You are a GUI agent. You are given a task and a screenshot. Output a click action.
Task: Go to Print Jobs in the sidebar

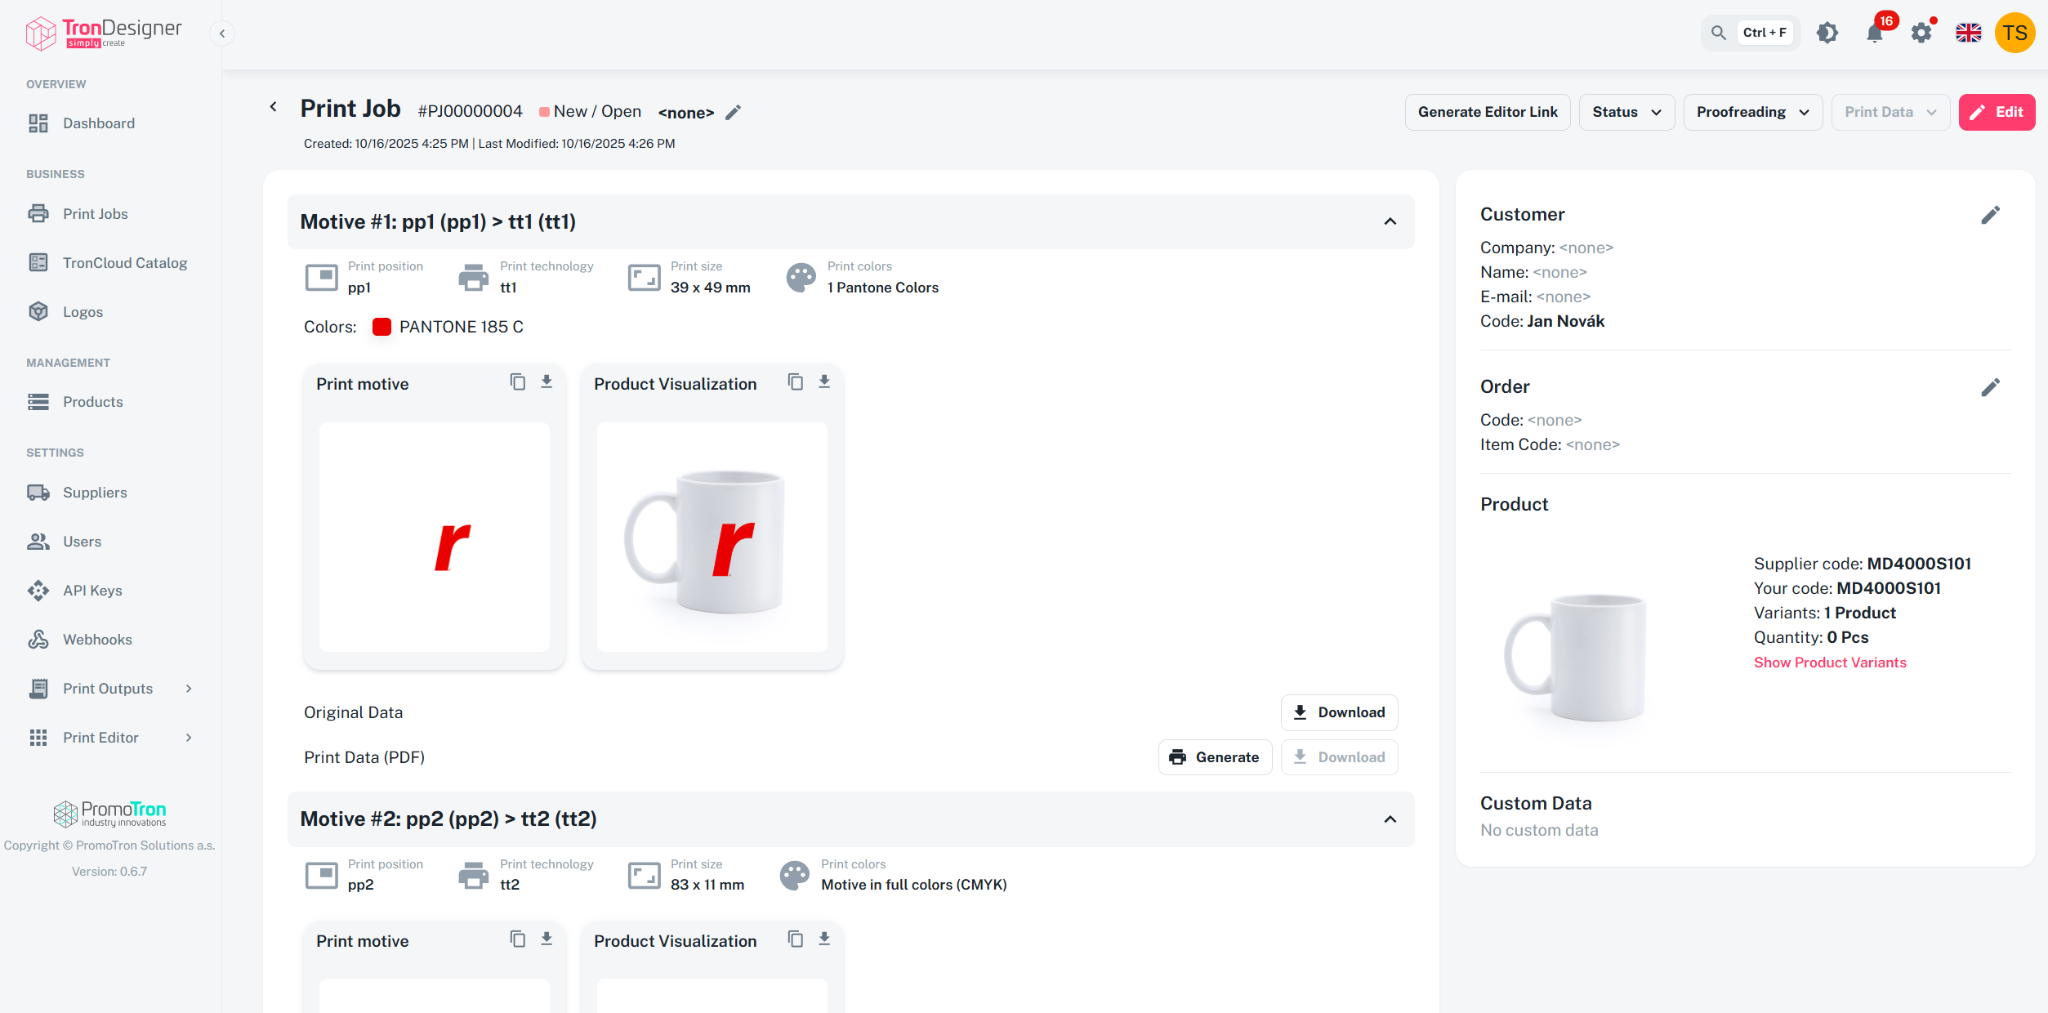pos(95,214)
